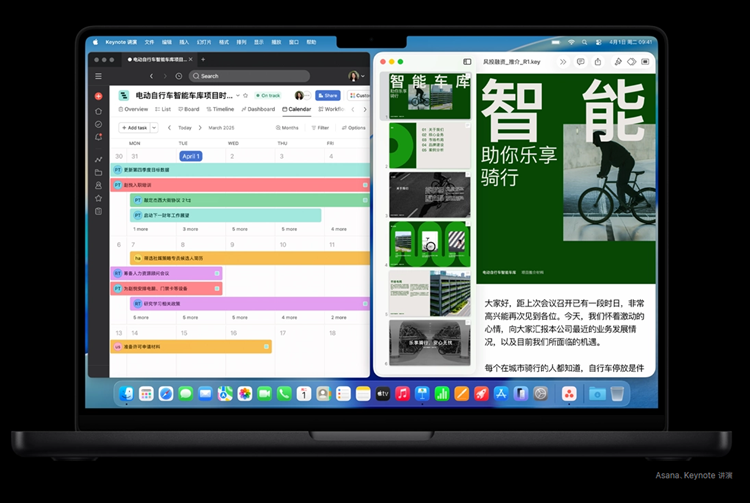Open My Tasks checkmark icon in Asana sidebar
The width and height of the screenshot is (750, 503).
pos(99,124)
